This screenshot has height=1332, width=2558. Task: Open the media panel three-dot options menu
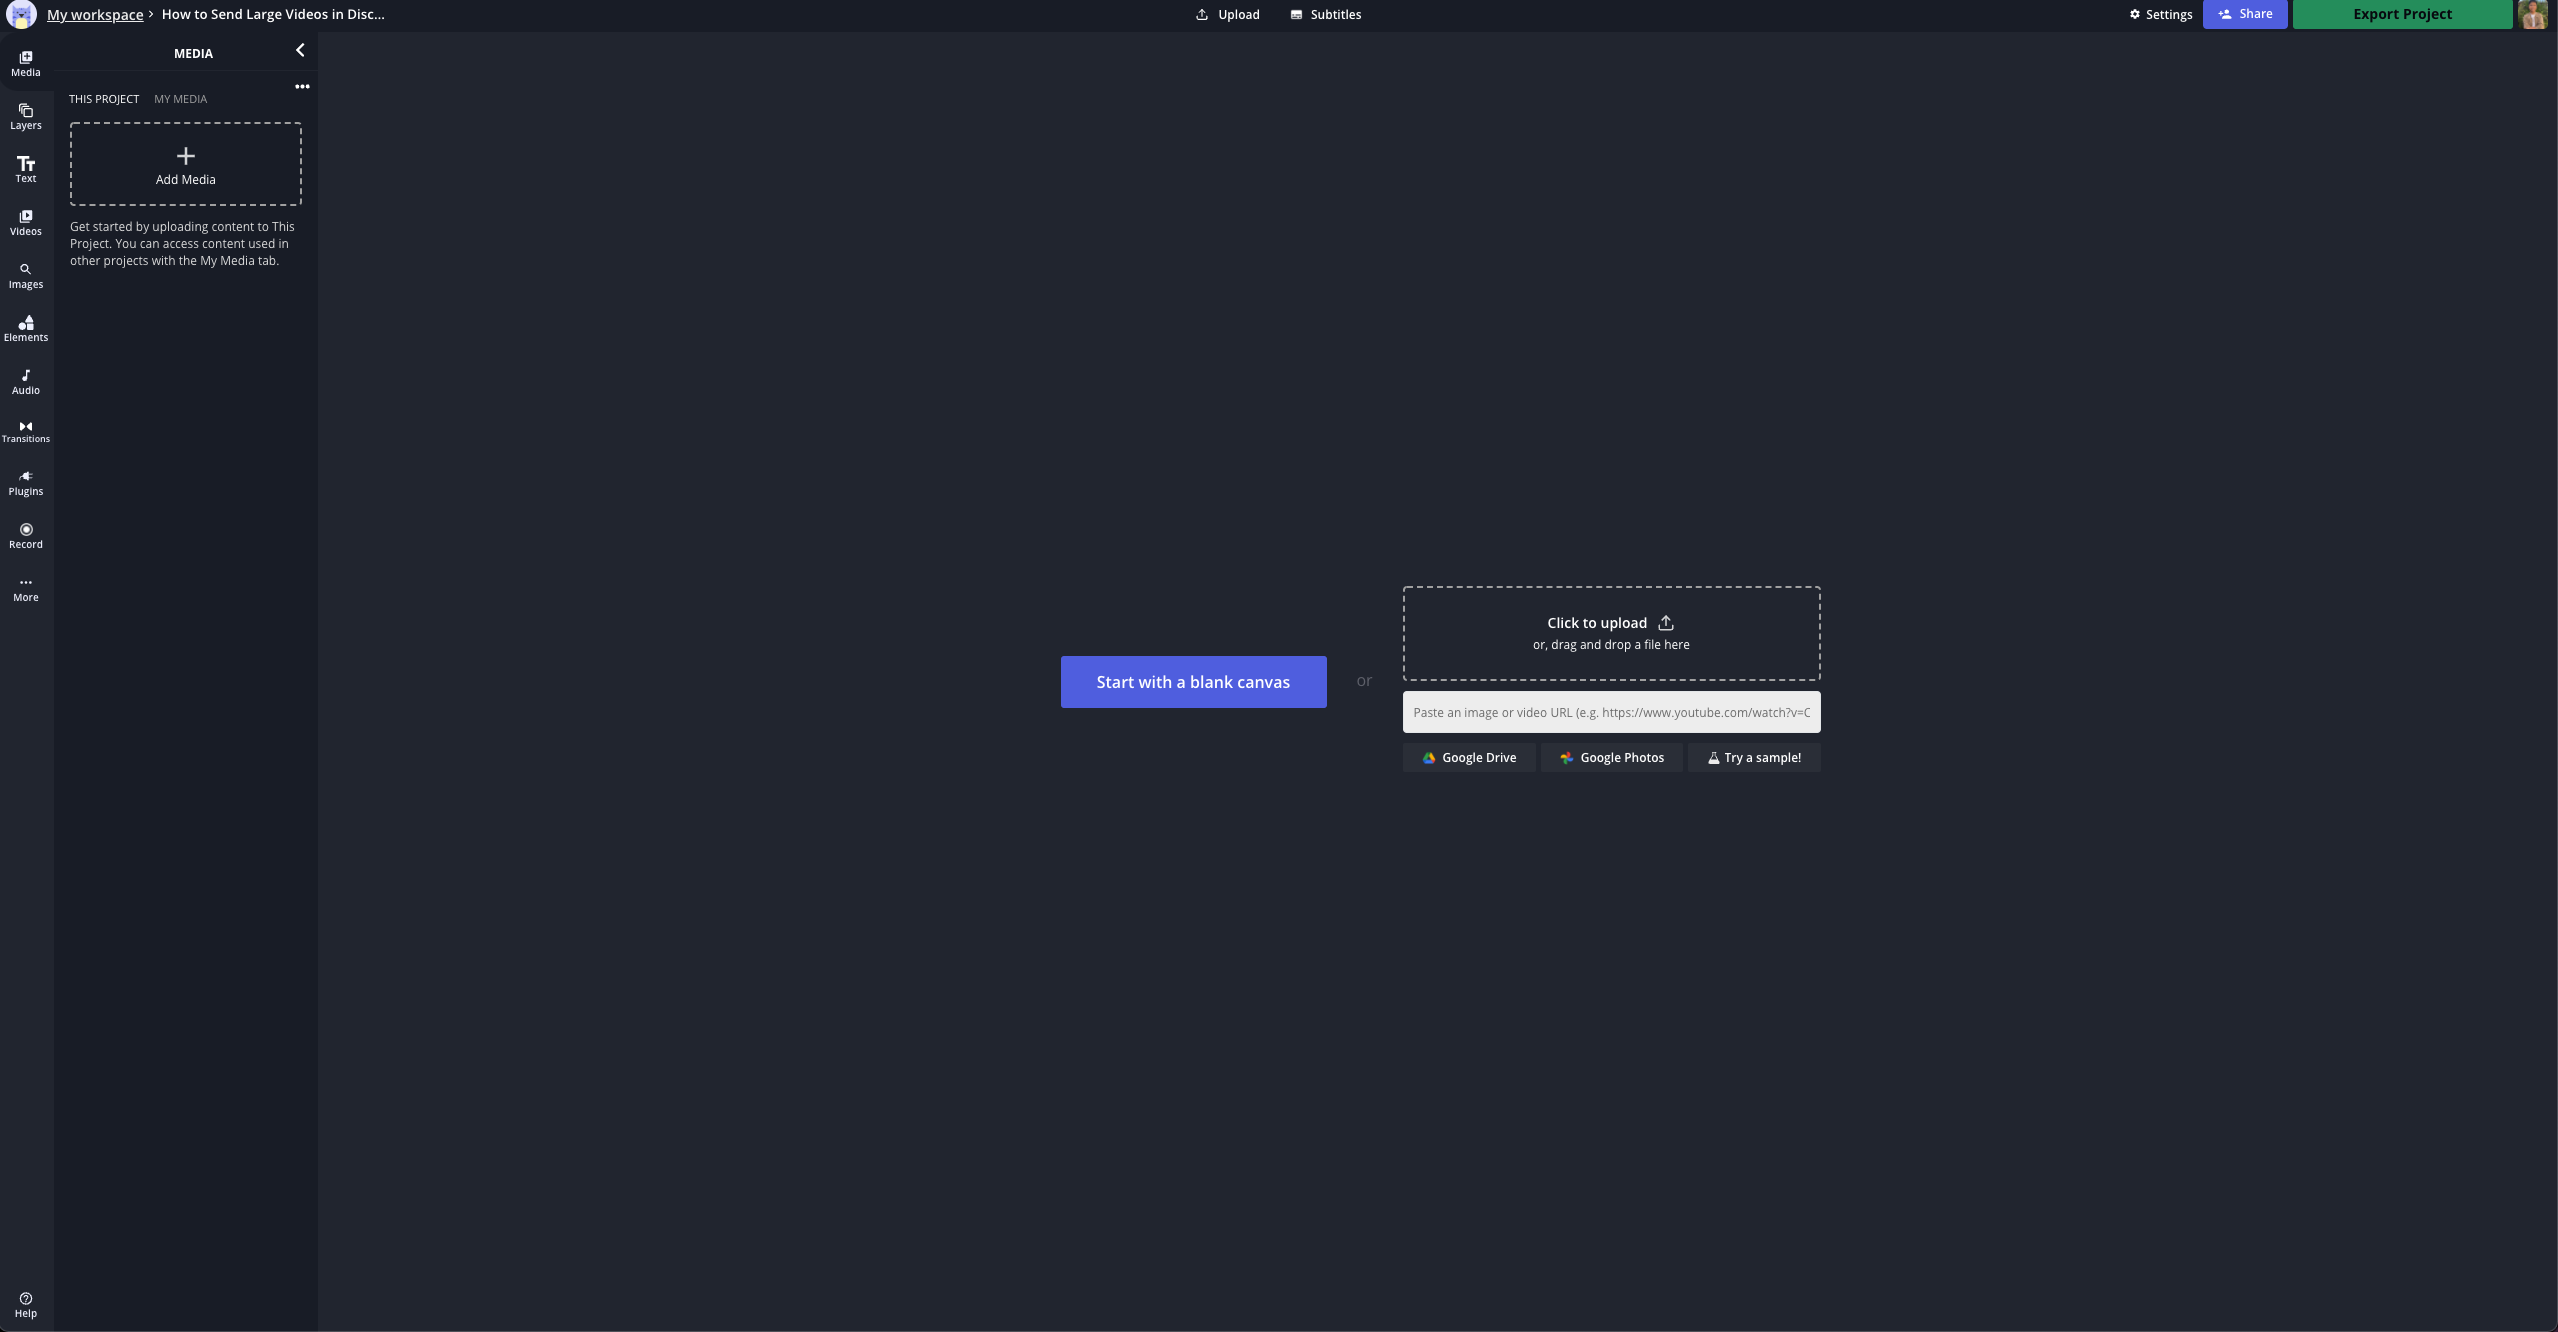click(x=302, y=87)
